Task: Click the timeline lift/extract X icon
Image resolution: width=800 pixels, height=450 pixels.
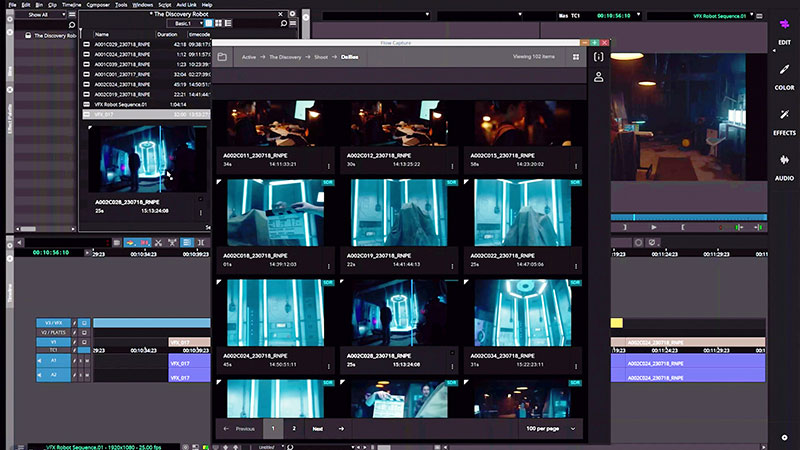Action: point(158,243)
